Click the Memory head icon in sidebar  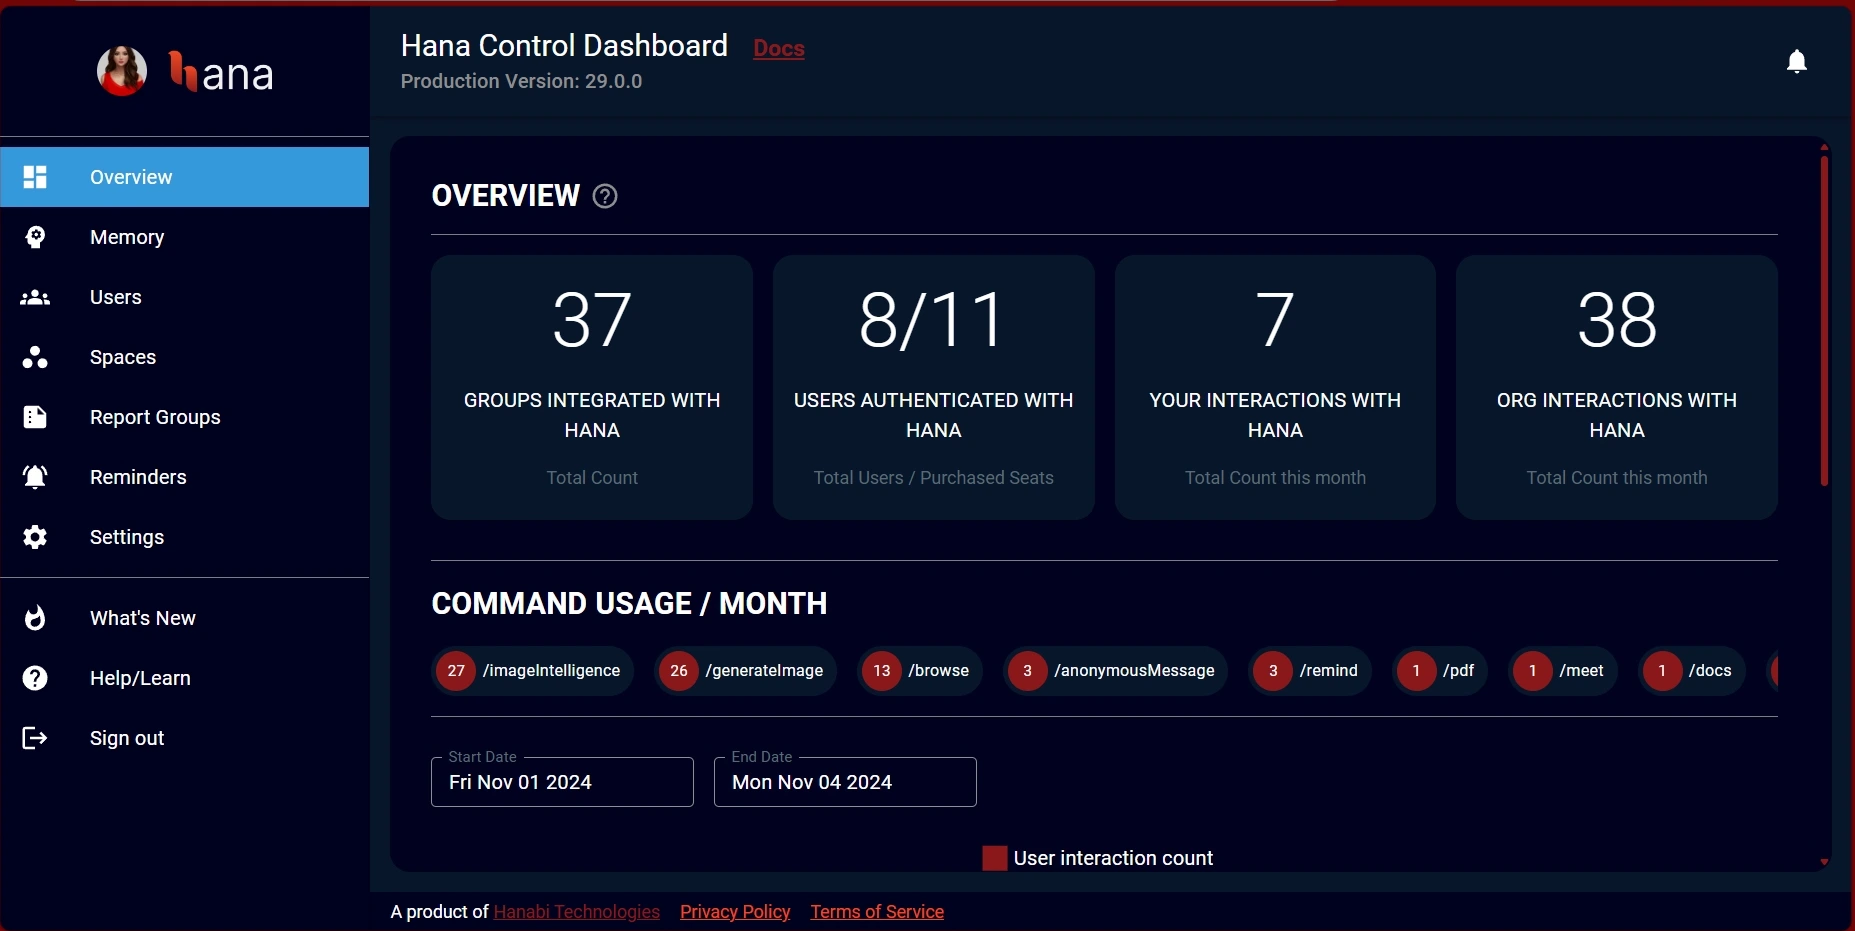tap(35, 237)
